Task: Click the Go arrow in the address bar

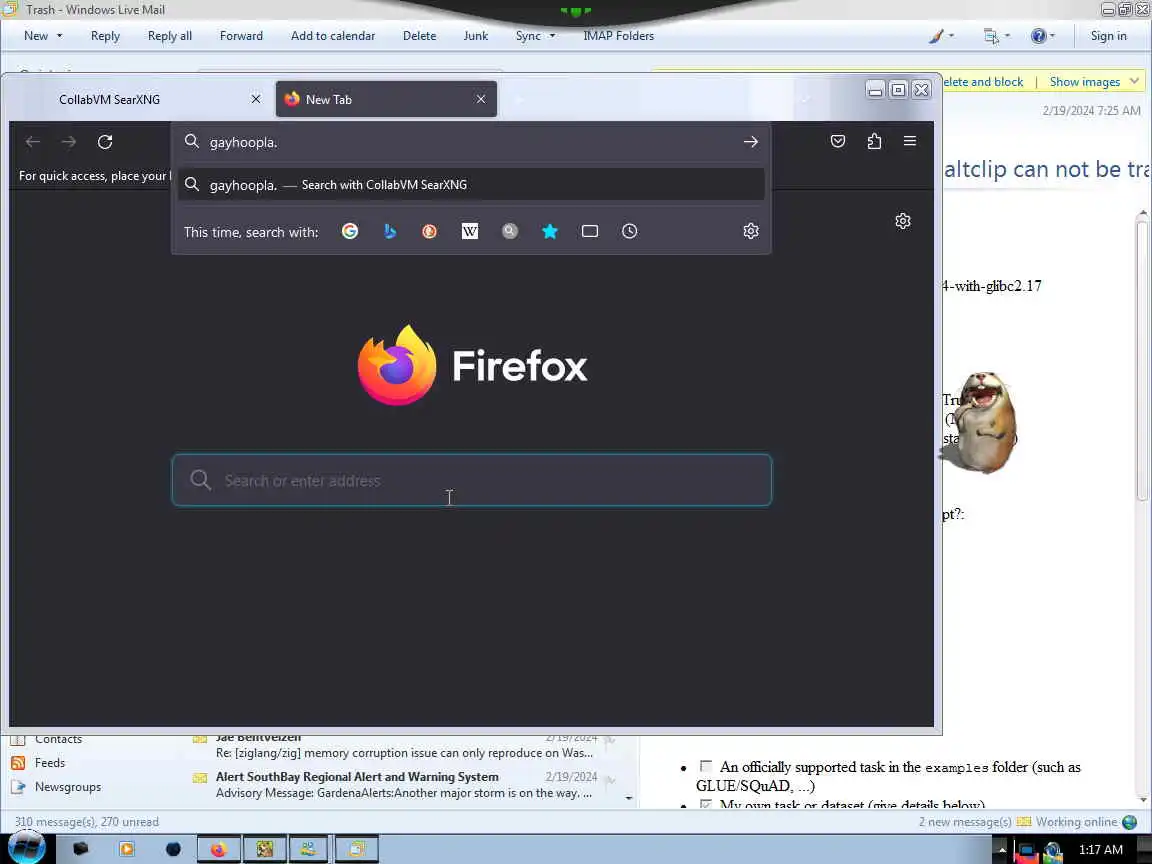Action: pyautogui.click(x=750, y=142)
